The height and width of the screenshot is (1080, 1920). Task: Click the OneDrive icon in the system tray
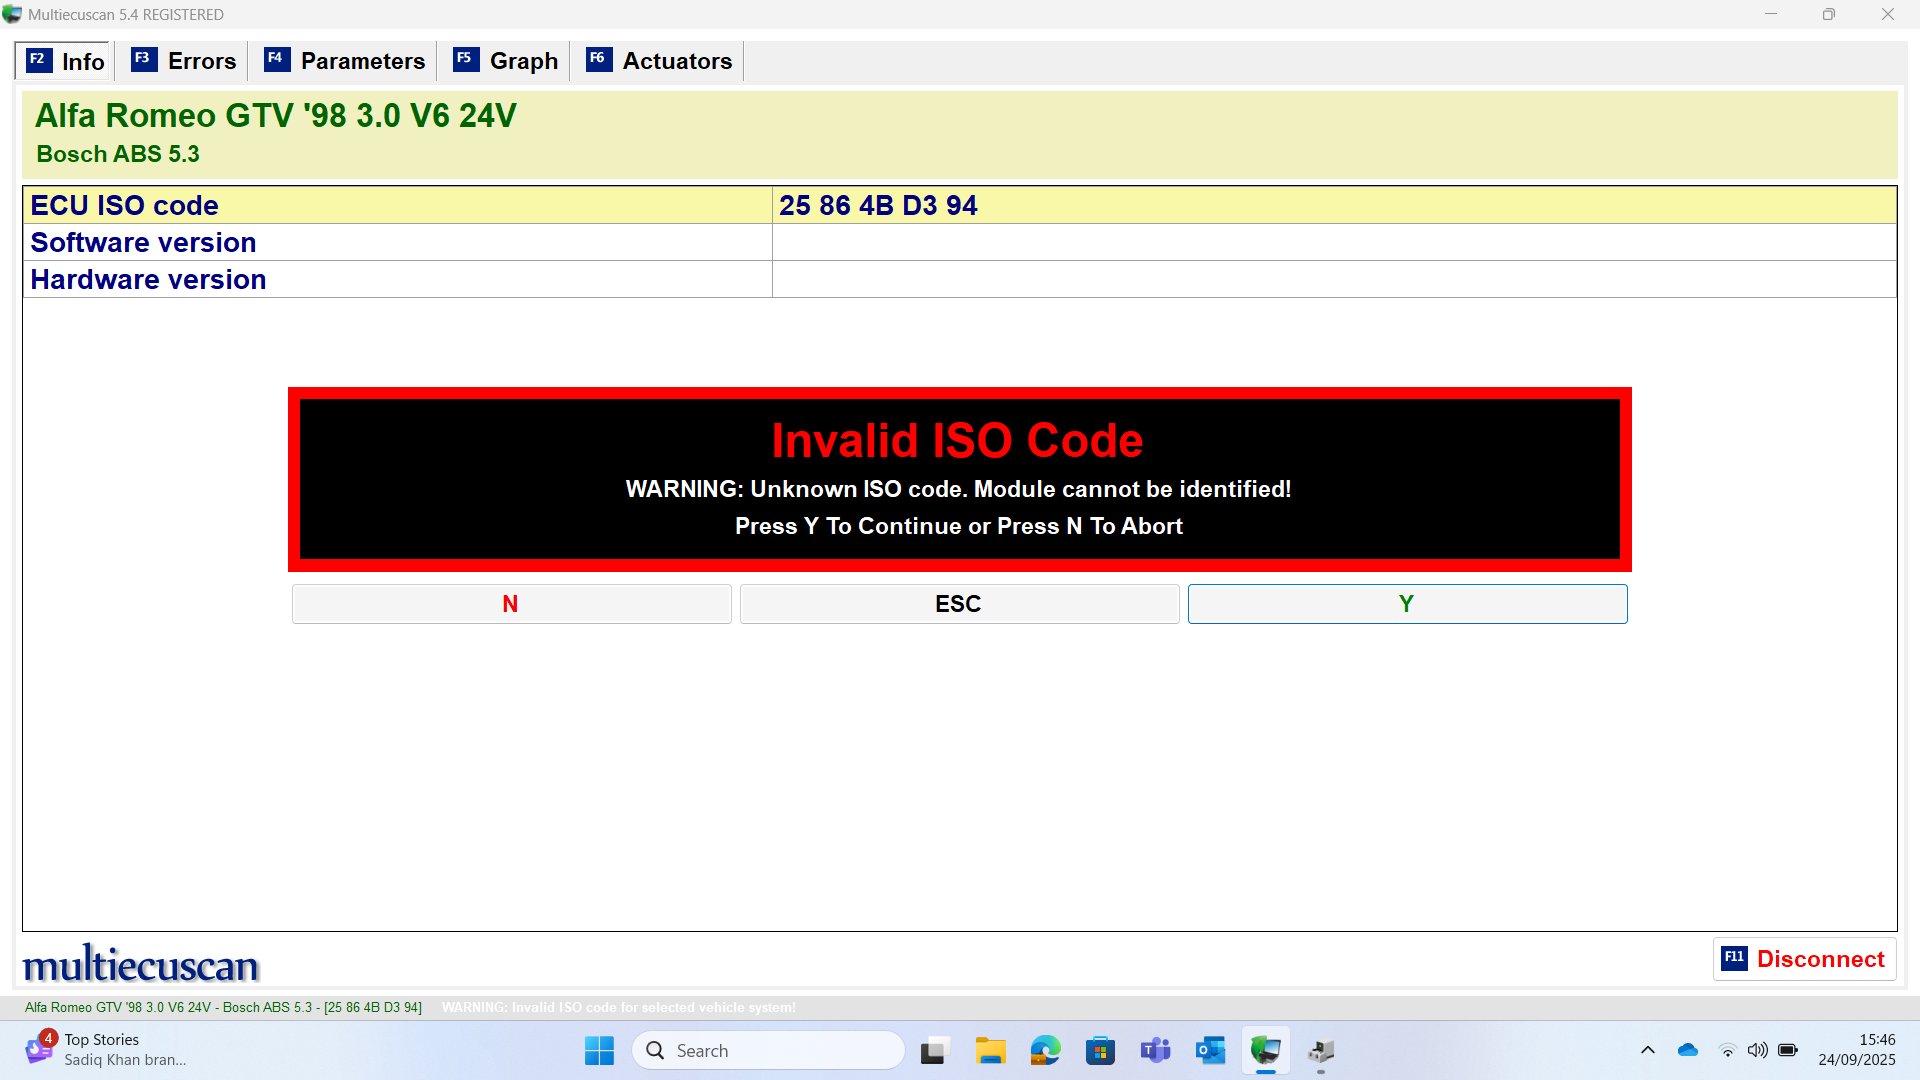(1688, 1050)
